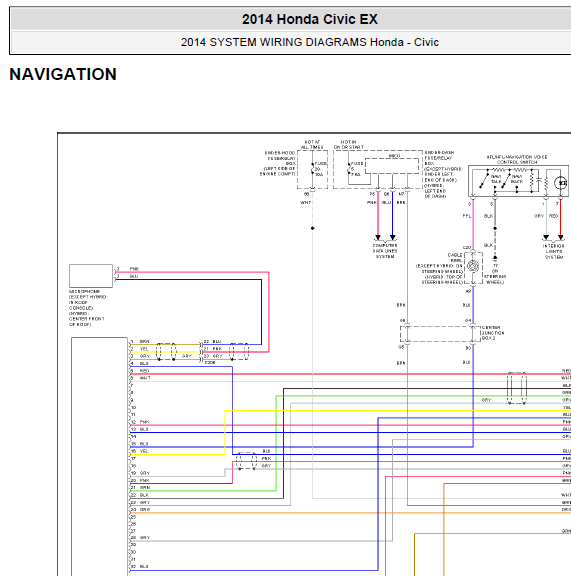Click the BLU label at connector pin 32

coord(144,567)
